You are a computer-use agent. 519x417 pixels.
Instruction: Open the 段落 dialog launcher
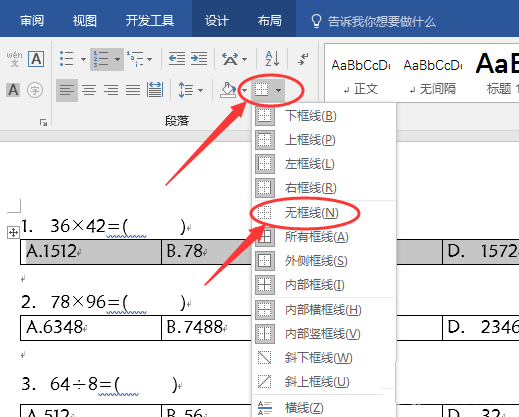[43, 123]
